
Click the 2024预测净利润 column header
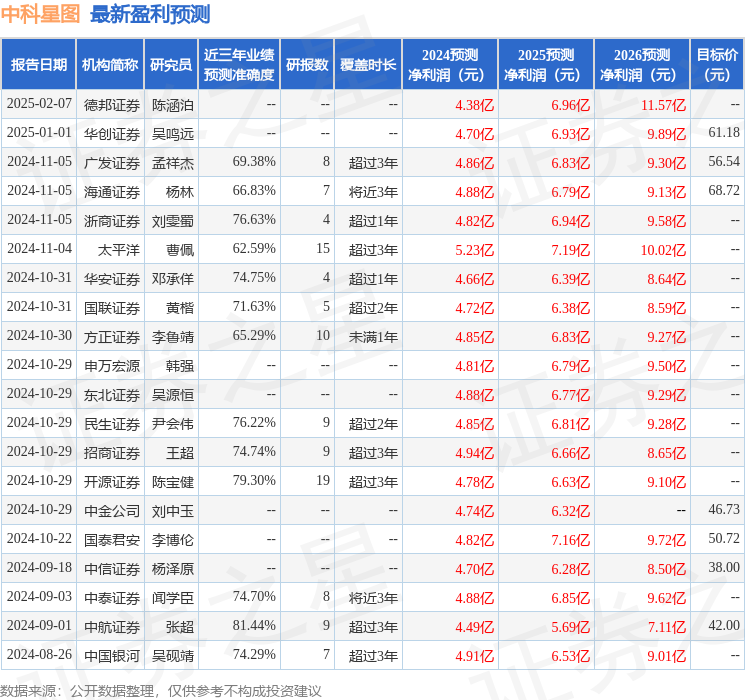coord(450,65)
